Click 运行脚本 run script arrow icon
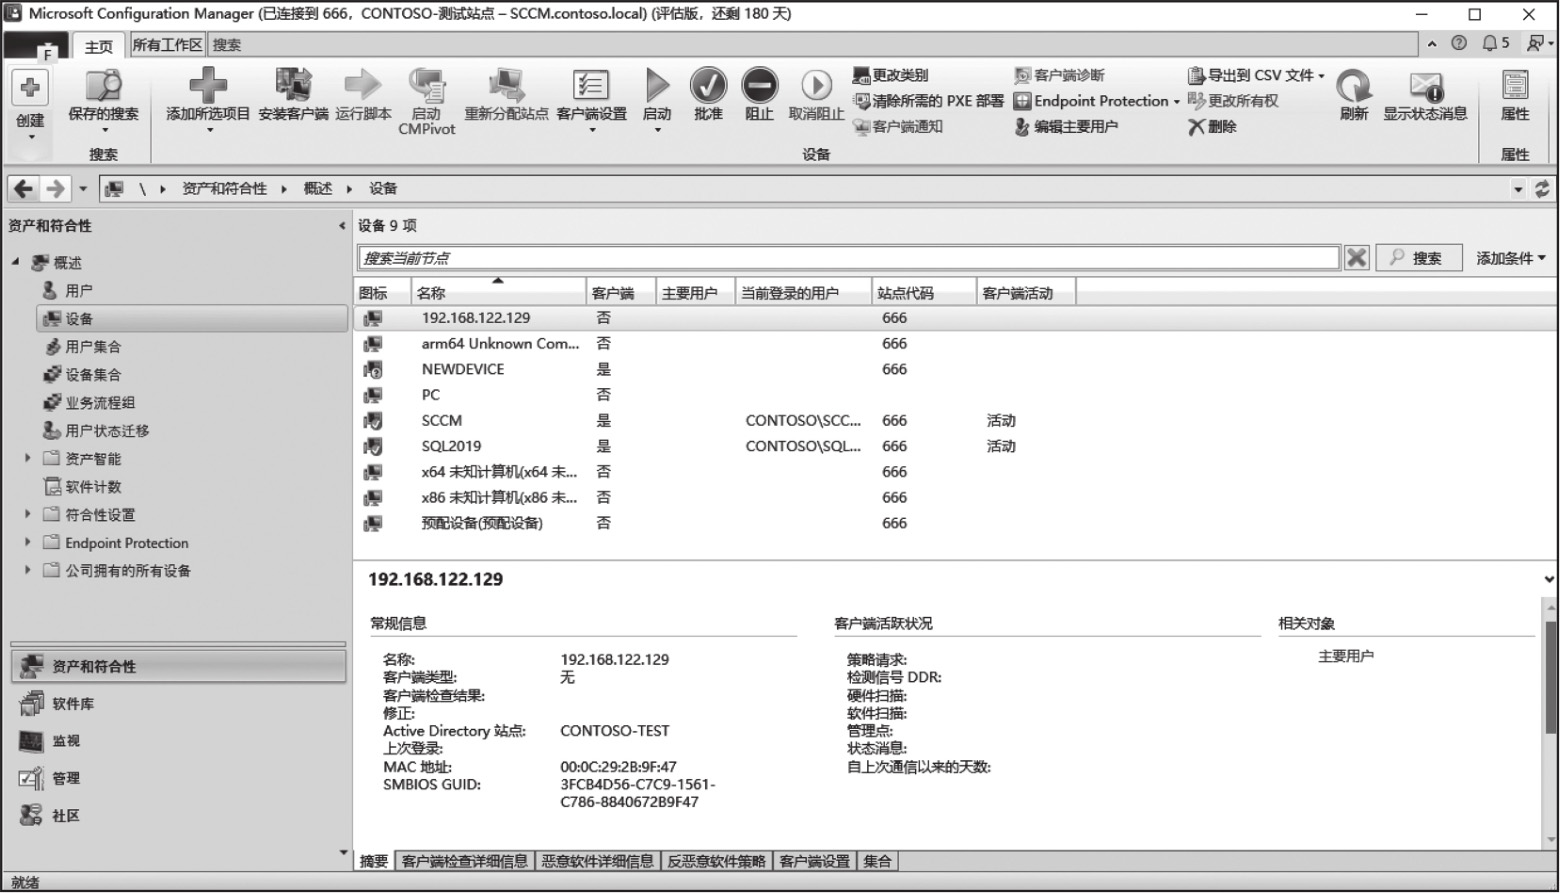 pyautogui.click(x=362, y=85)
